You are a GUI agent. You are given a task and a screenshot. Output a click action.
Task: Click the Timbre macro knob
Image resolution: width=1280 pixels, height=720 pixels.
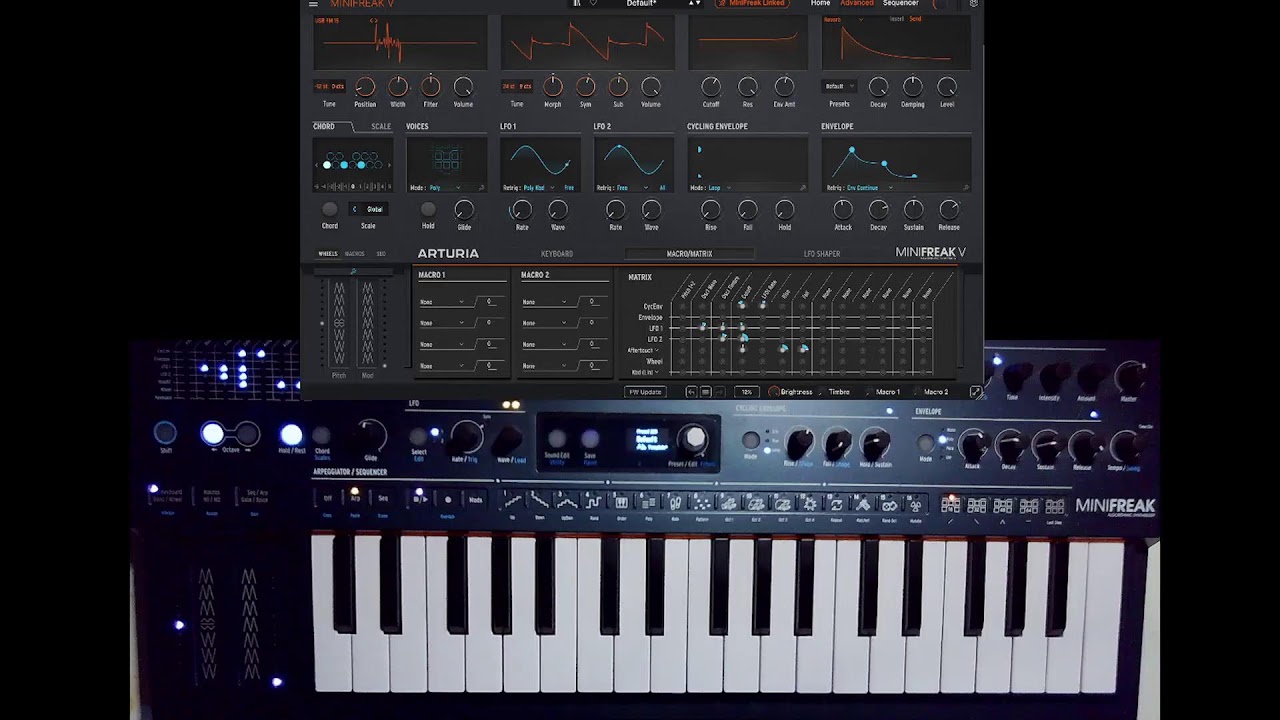(x=822, y=392)
